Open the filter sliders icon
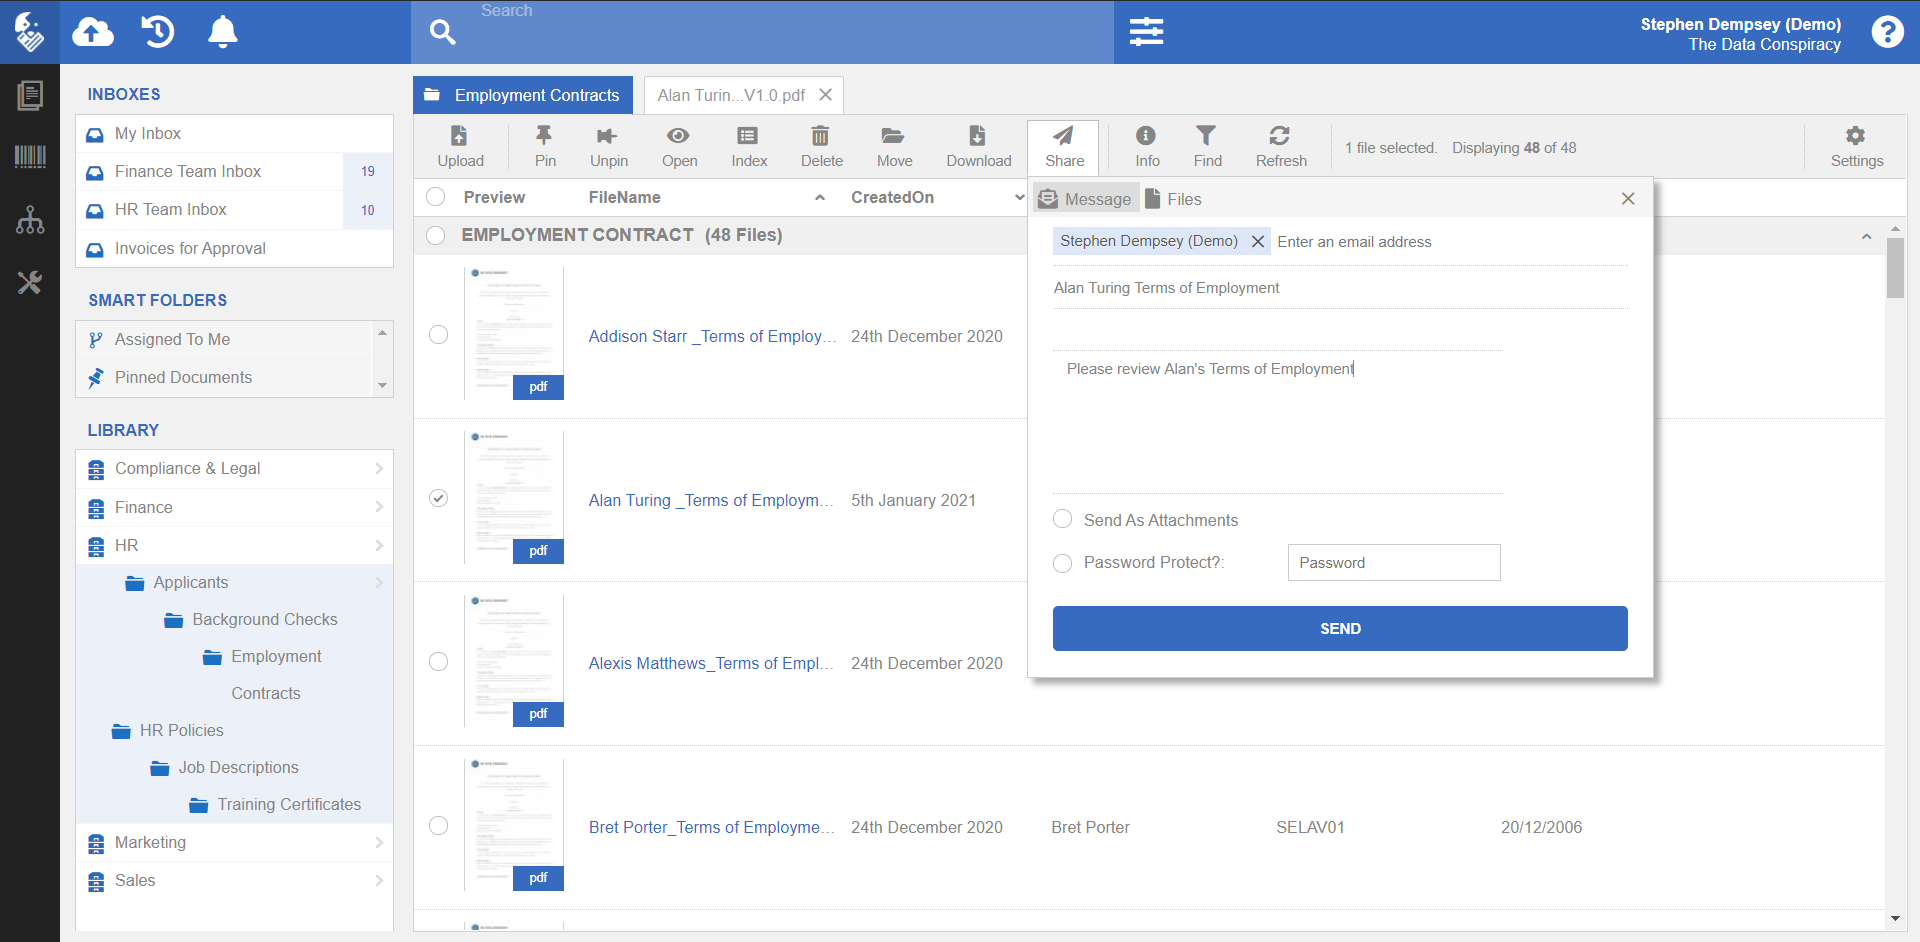 pyautogui.click(x=1146, y=32)
